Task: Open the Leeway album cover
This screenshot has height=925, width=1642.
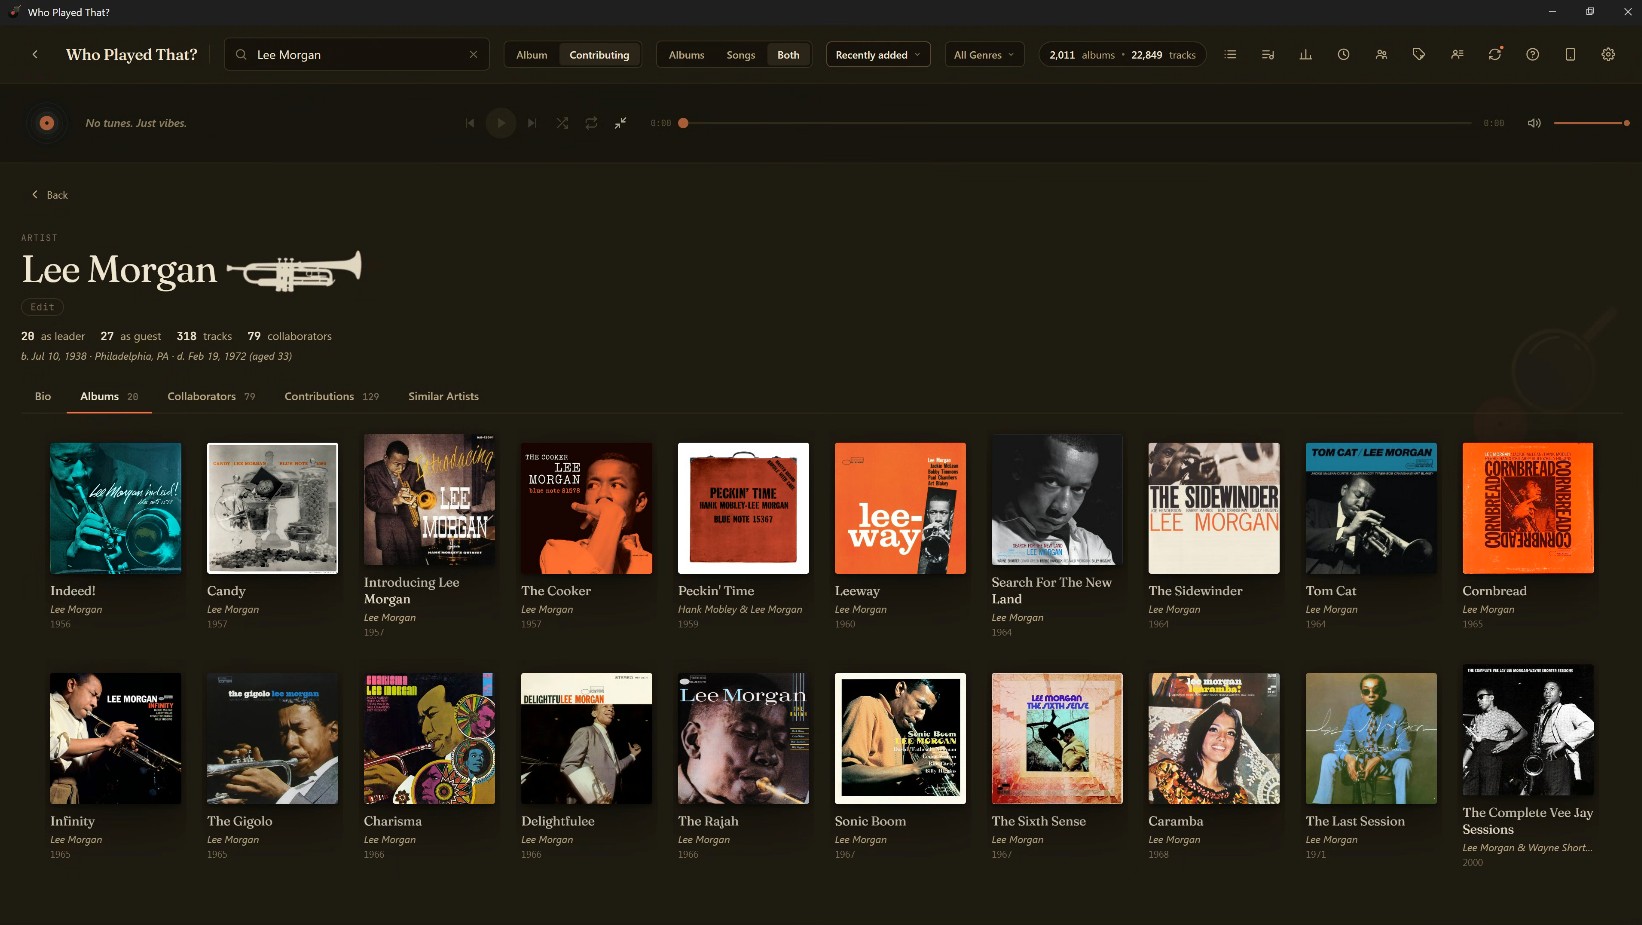Action: click(900, 508)
